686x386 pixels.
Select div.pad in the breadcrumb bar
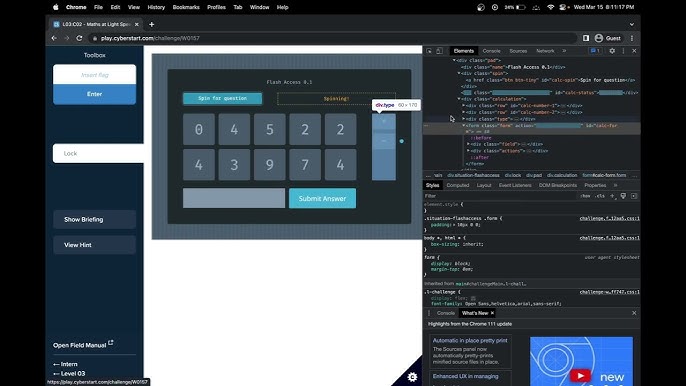point(534,175)
